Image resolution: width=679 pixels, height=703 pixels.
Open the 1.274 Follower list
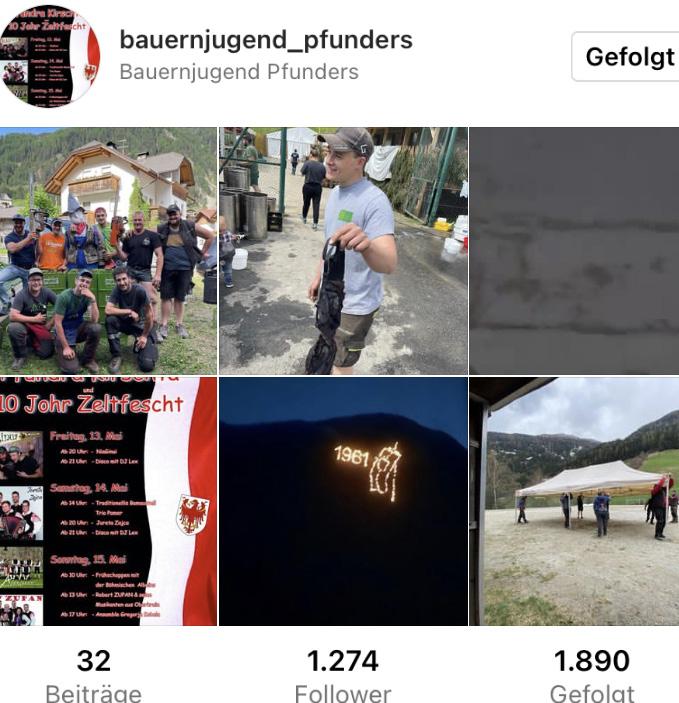click(343, 676)
